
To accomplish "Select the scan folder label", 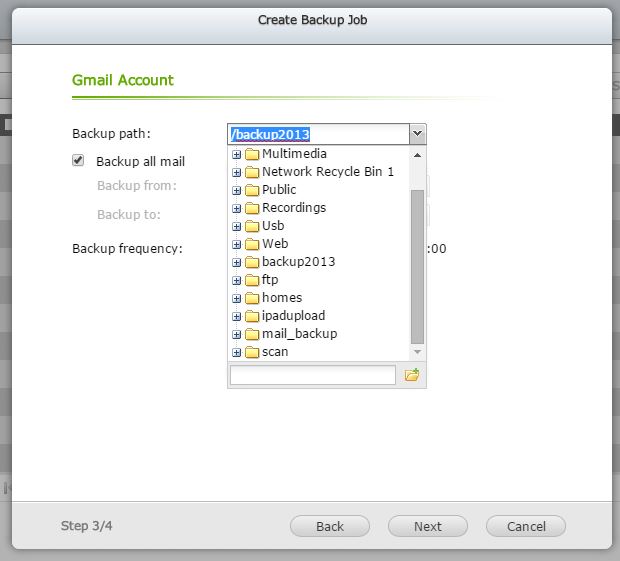I will coord(275,351).
